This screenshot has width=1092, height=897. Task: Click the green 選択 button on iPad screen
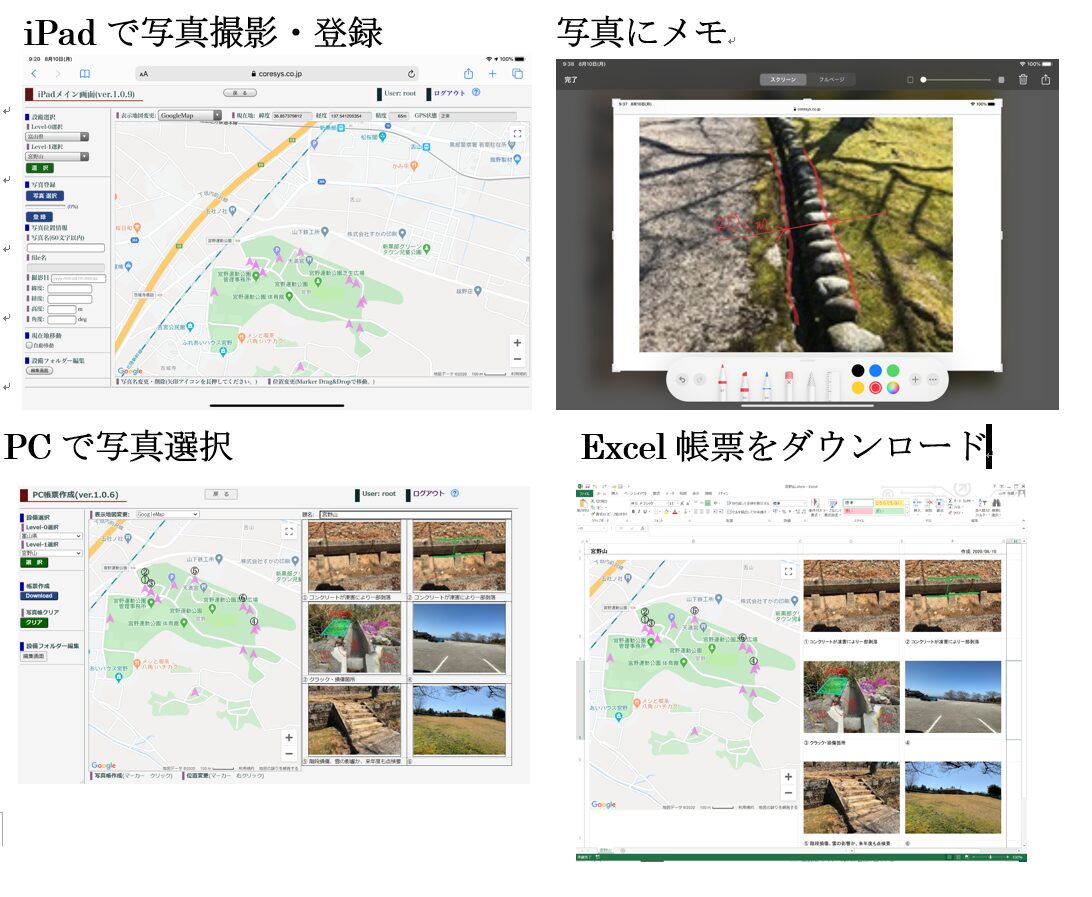pyautogui.click(x=40, y=168)
